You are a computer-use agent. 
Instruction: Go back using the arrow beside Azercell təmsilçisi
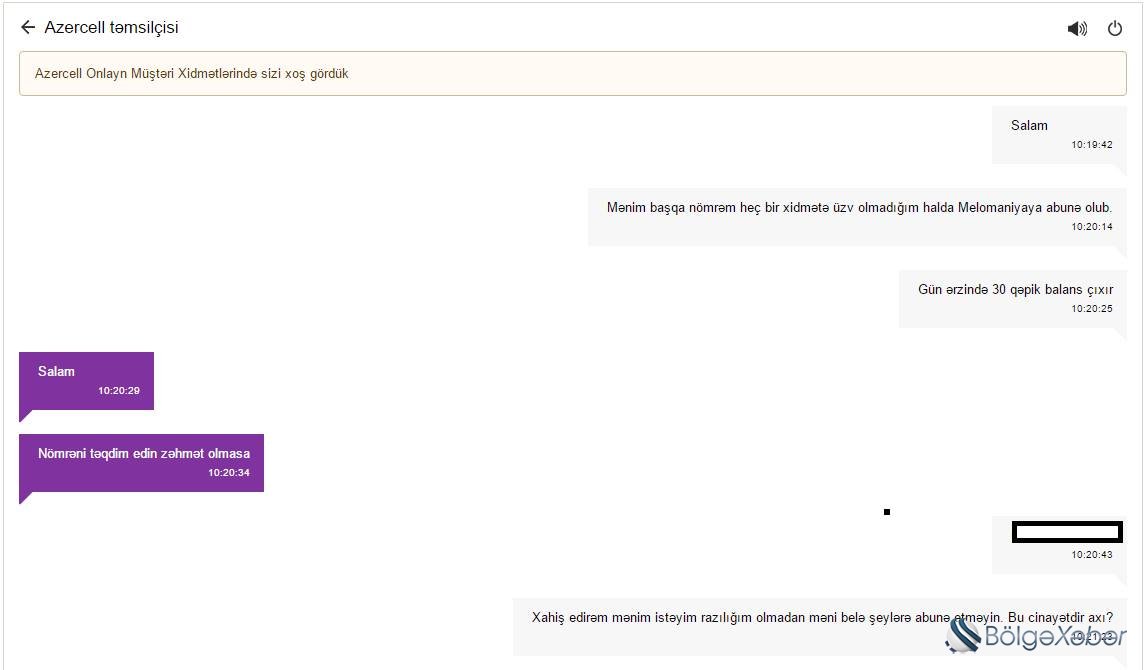point(28,28)
